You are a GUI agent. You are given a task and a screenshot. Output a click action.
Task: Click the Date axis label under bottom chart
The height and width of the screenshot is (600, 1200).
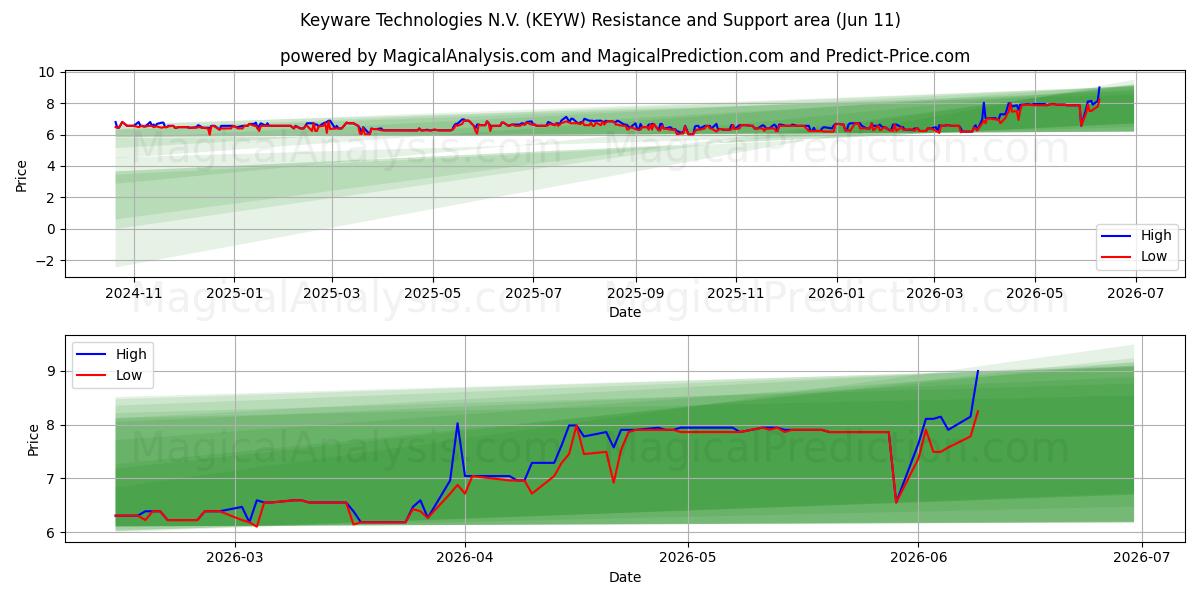click(625, 577)
